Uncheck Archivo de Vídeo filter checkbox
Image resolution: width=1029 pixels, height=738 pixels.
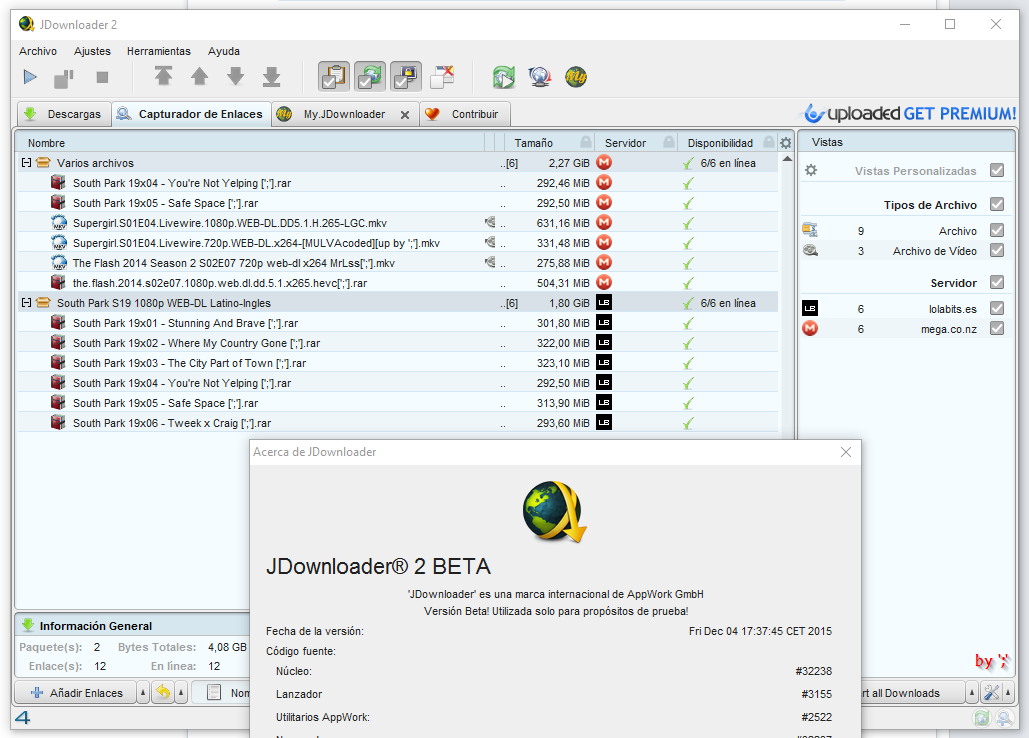coord(997,251)
